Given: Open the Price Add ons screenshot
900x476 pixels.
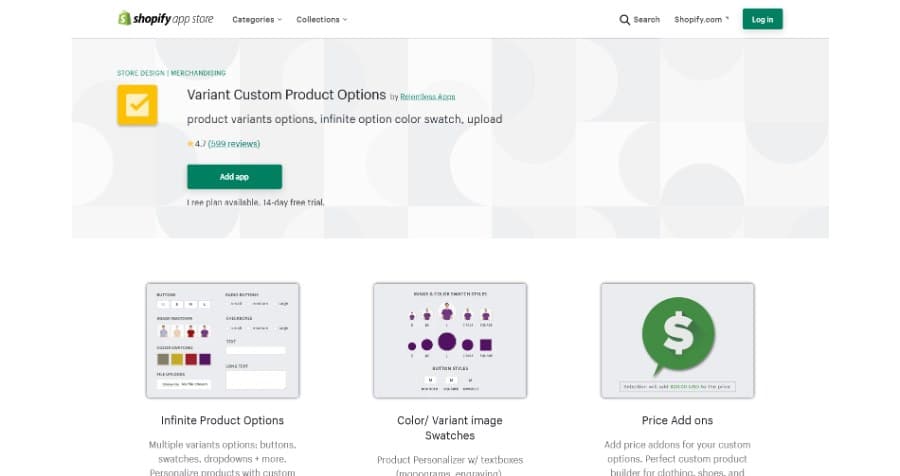Looking at the screenshot, I should [677, 340].
